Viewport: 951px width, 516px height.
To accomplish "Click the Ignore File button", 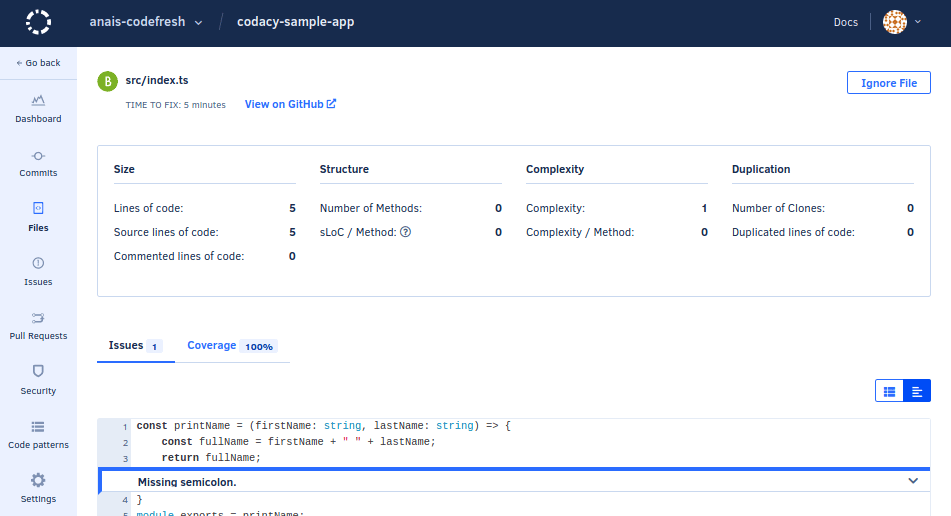I will tap(888, 83).
